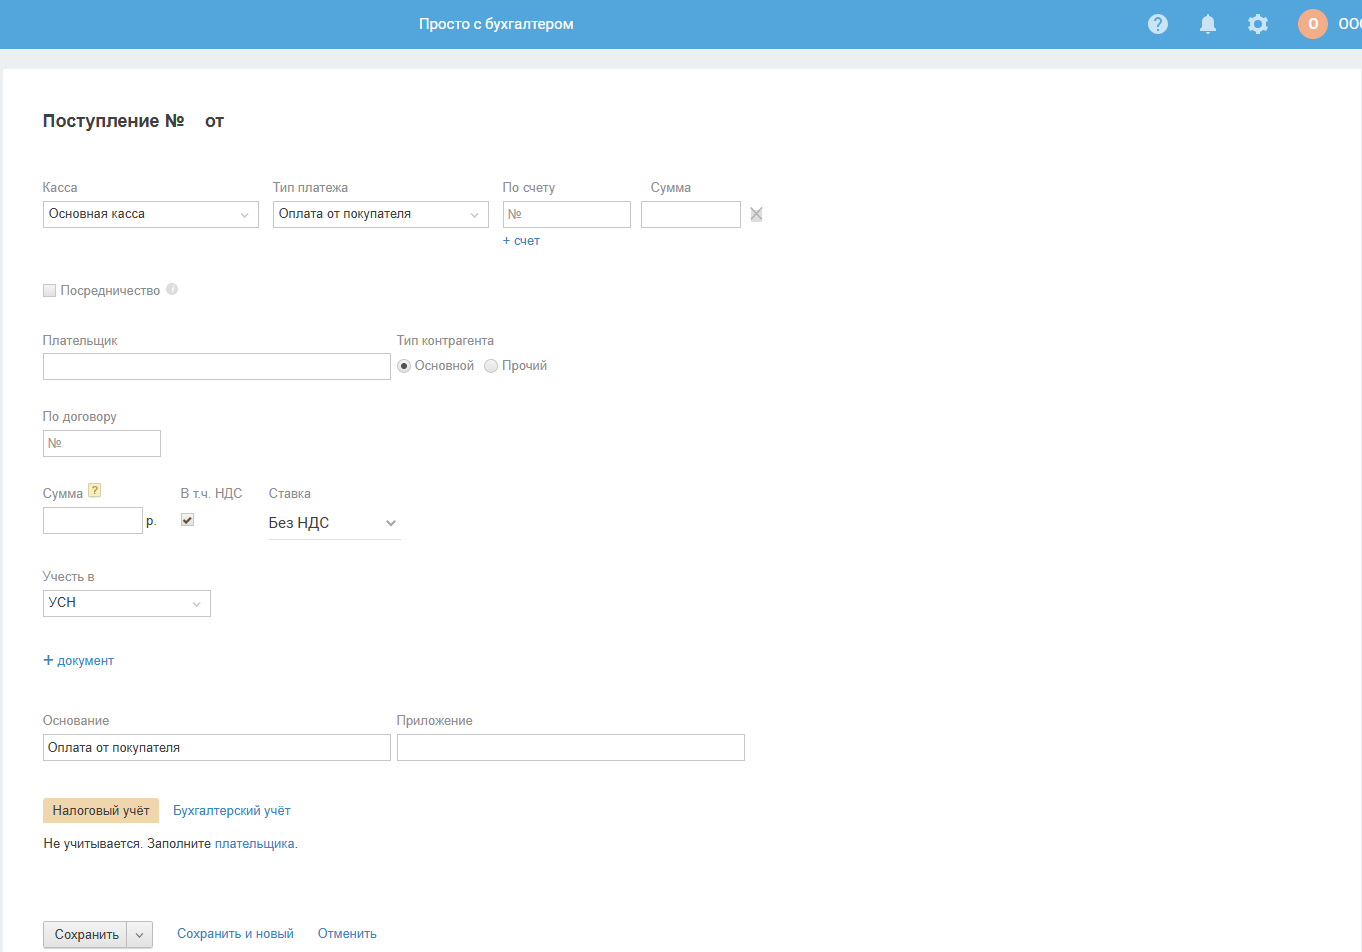
Task: Focus the Плательщик input field
Action: click(x=217, y=366)
